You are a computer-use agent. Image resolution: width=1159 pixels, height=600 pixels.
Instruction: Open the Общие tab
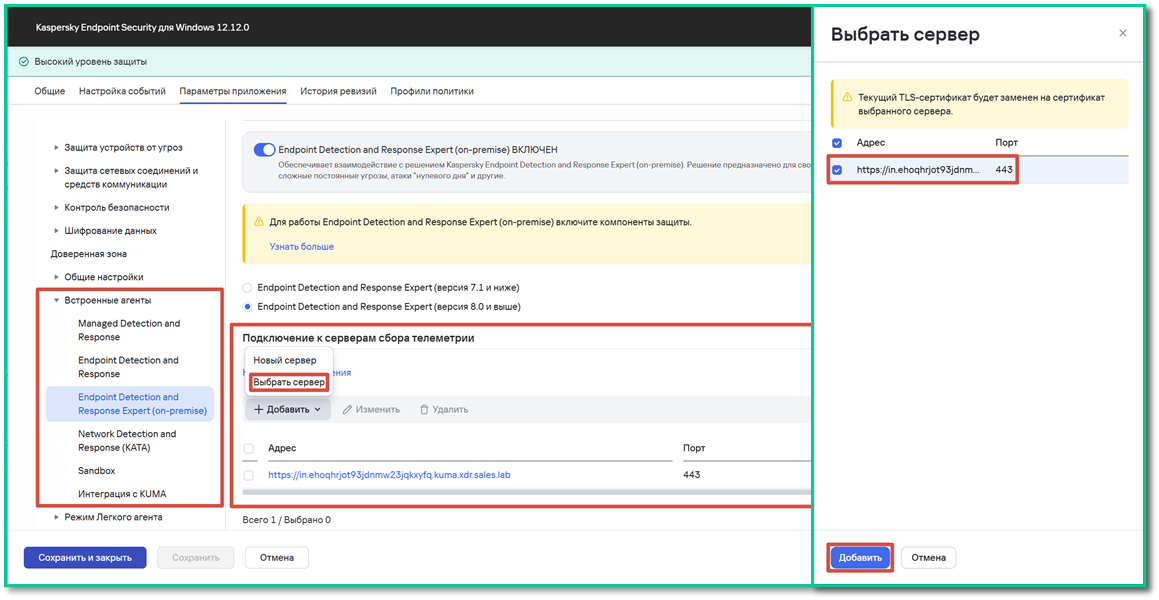(50, 92)
